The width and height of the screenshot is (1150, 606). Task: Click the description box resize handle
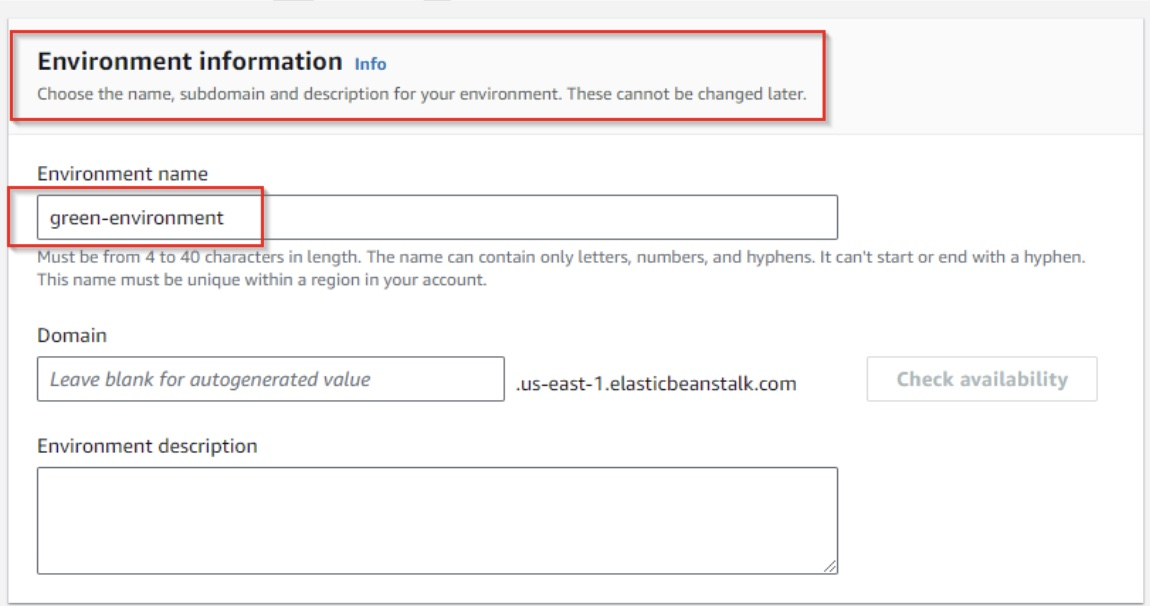pos(830,566)
